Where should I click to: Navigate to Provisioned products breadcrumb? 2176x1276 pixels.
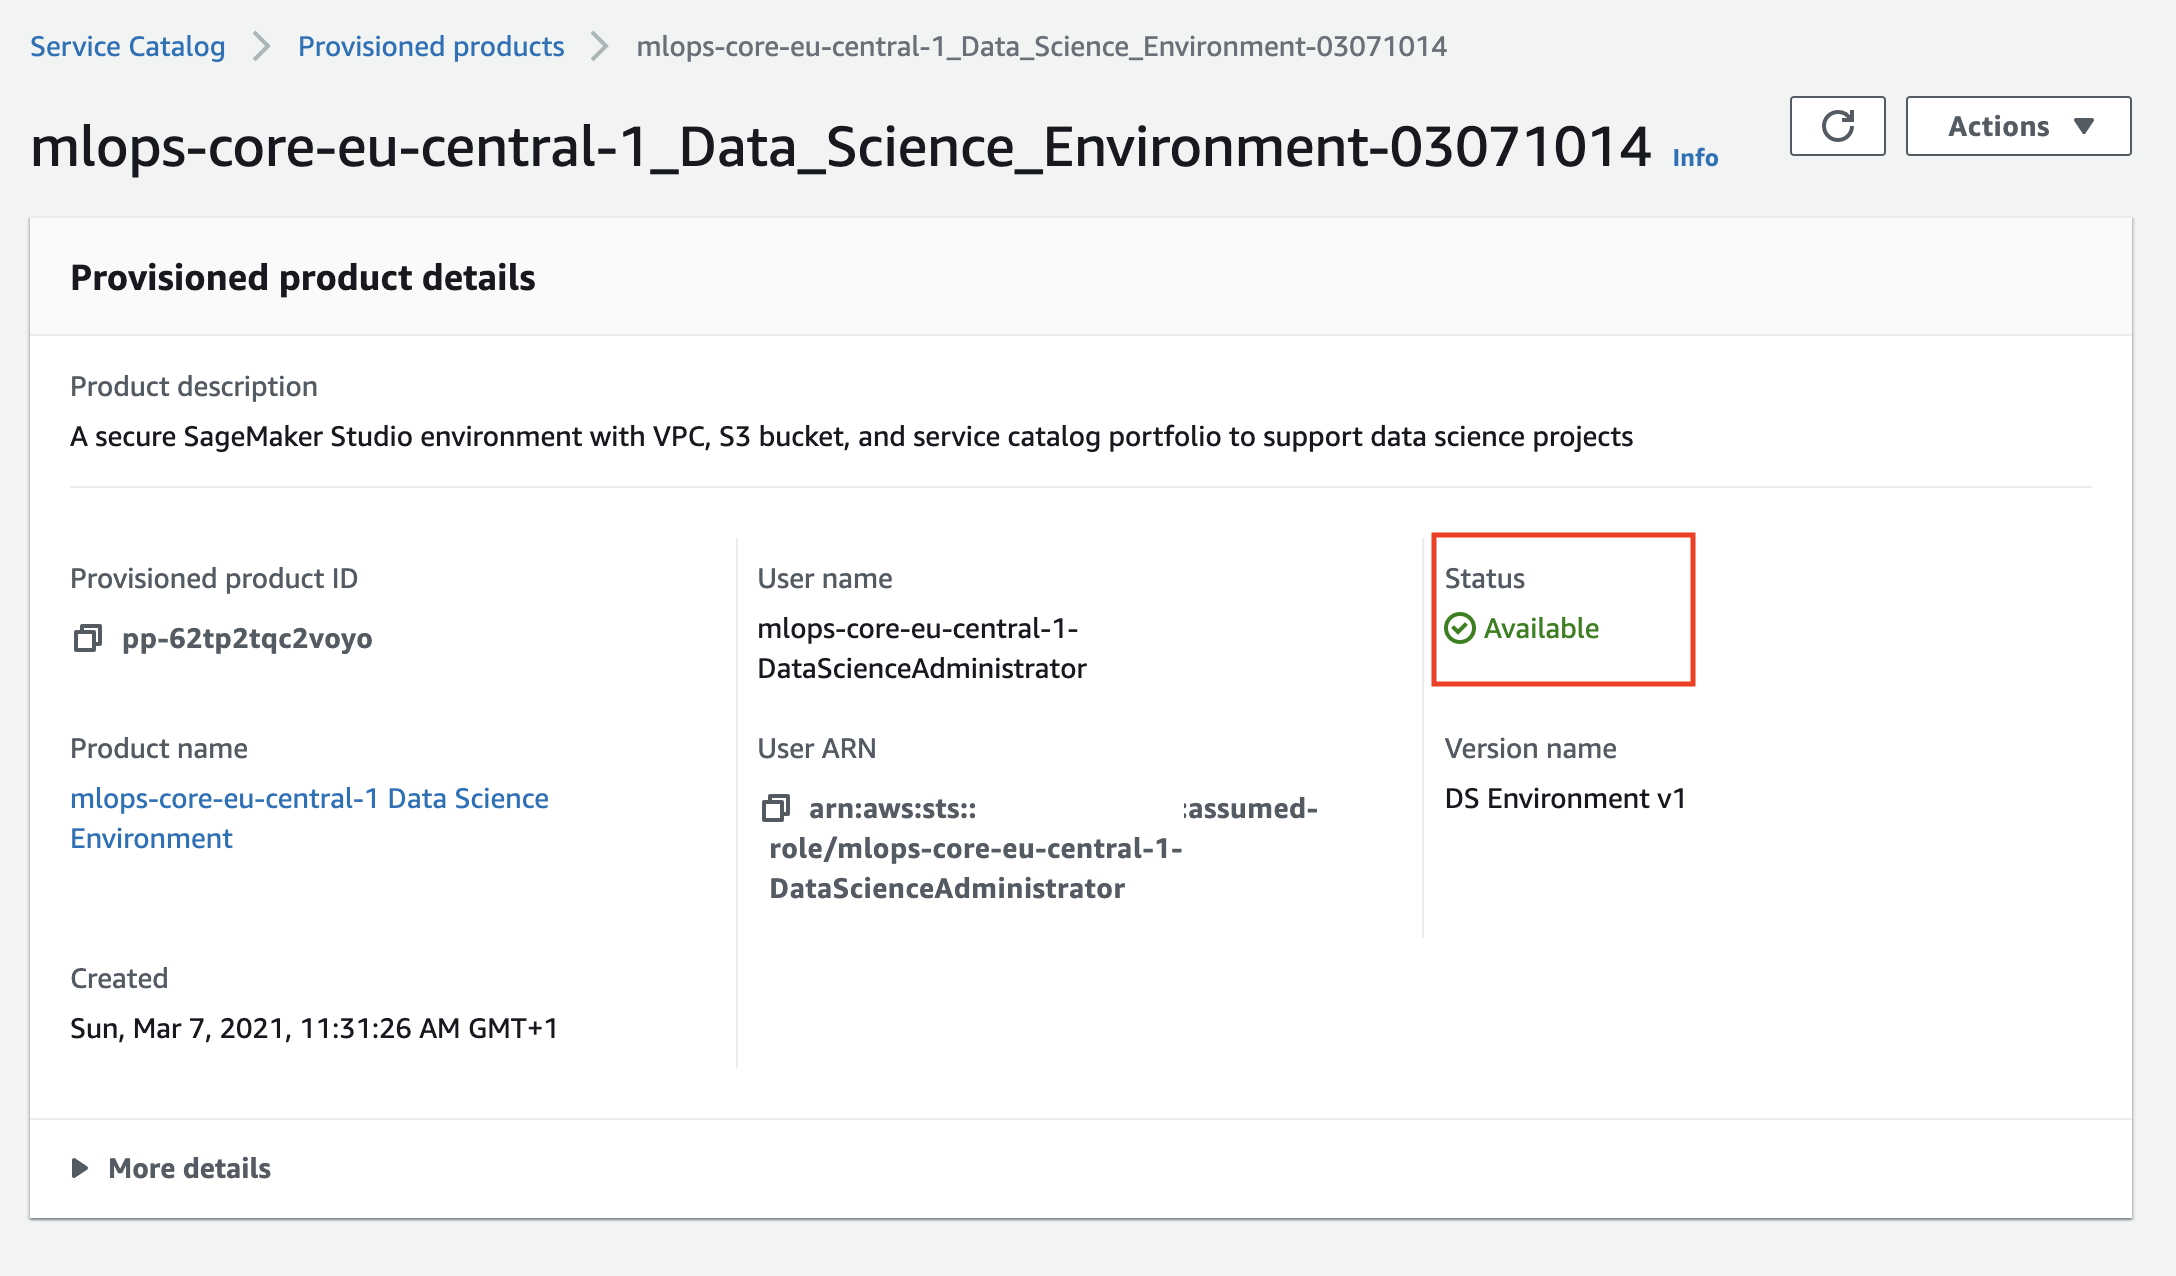(431, 46)
